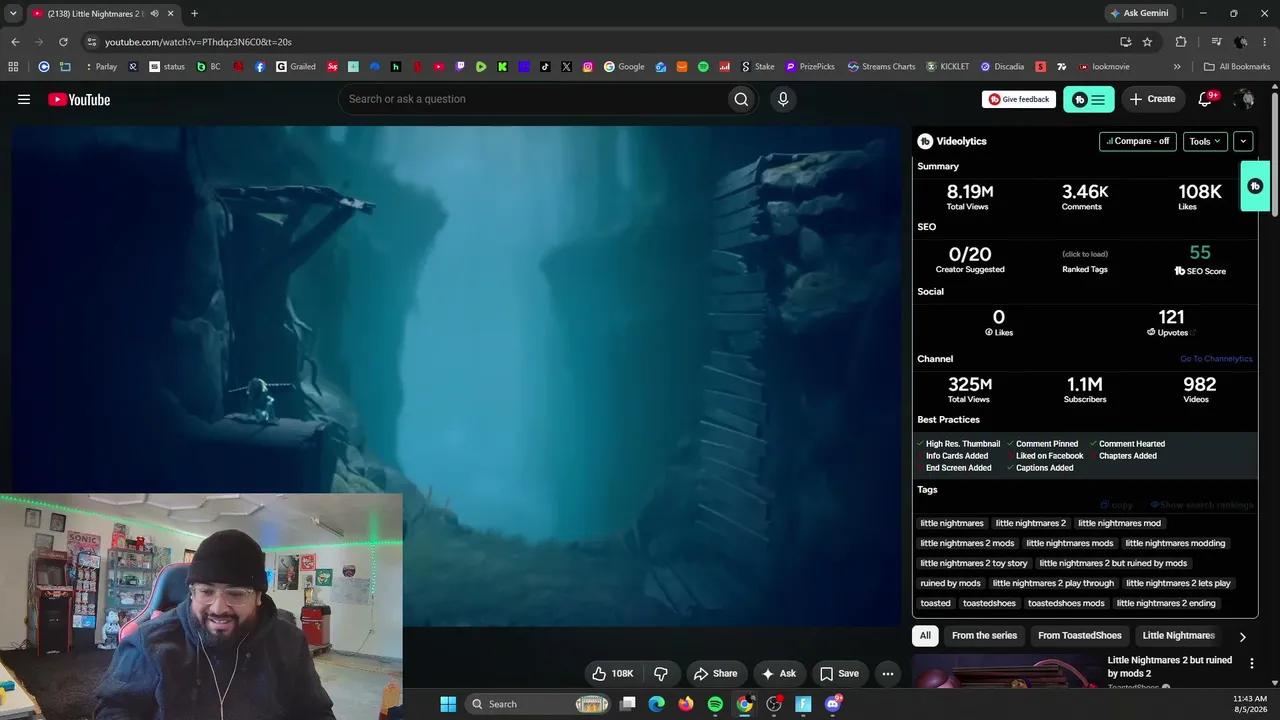Open YouTube notifications bell

point(1206,99)
